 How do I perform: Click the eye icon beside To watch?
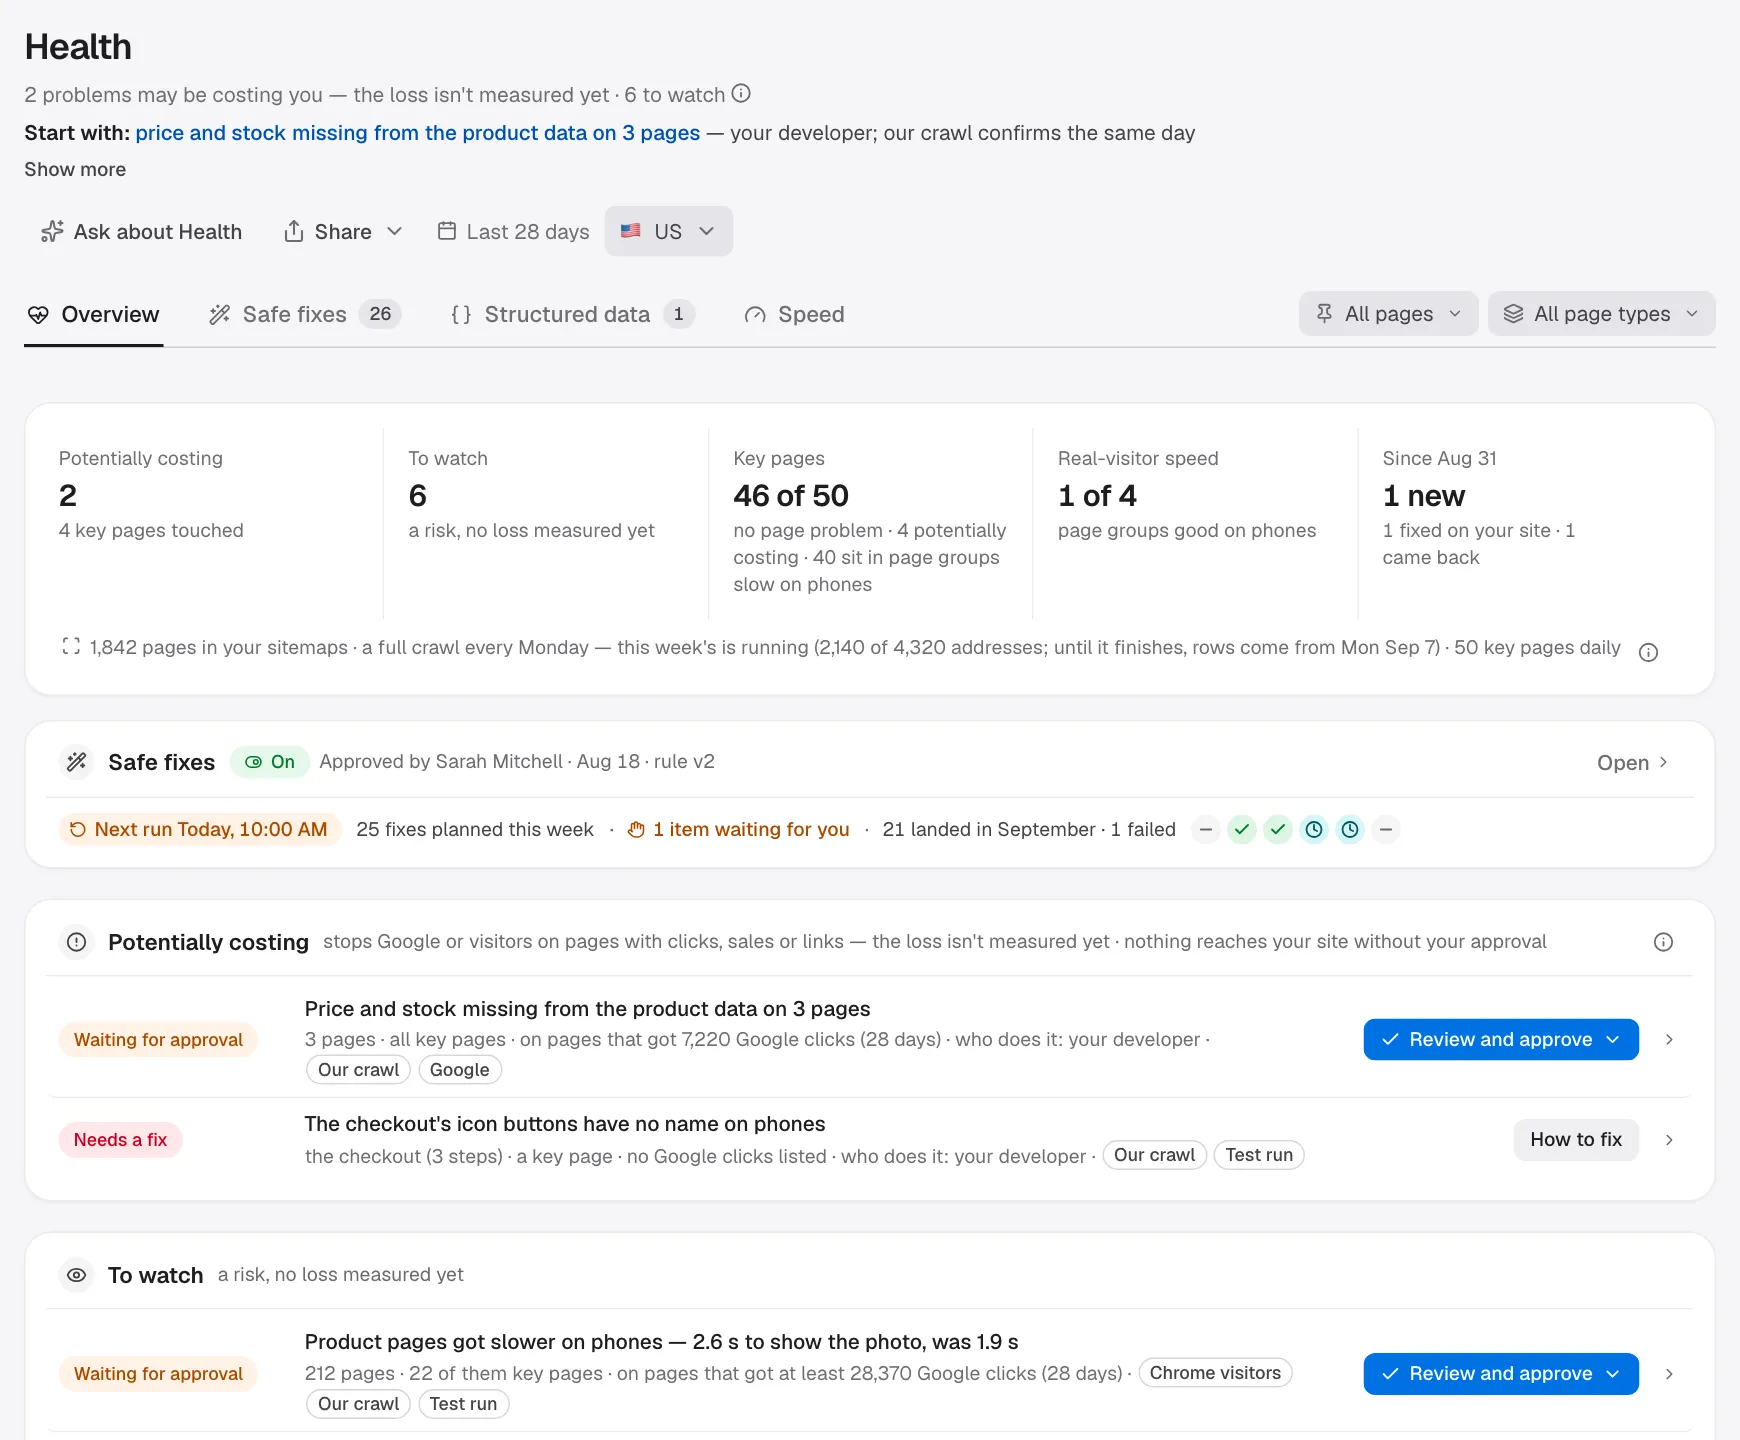point(76,1275)
